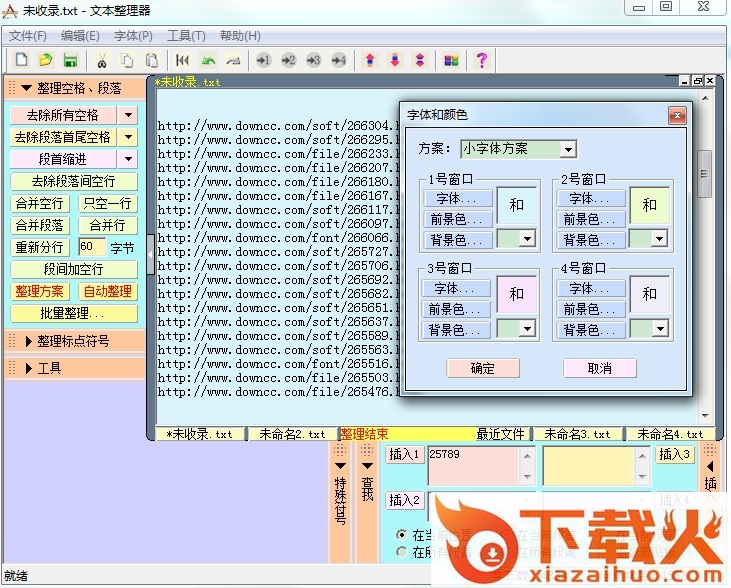Screen dimensions: 731x588
Task: Click the purple question mark help icon
Action: [482, 61]
